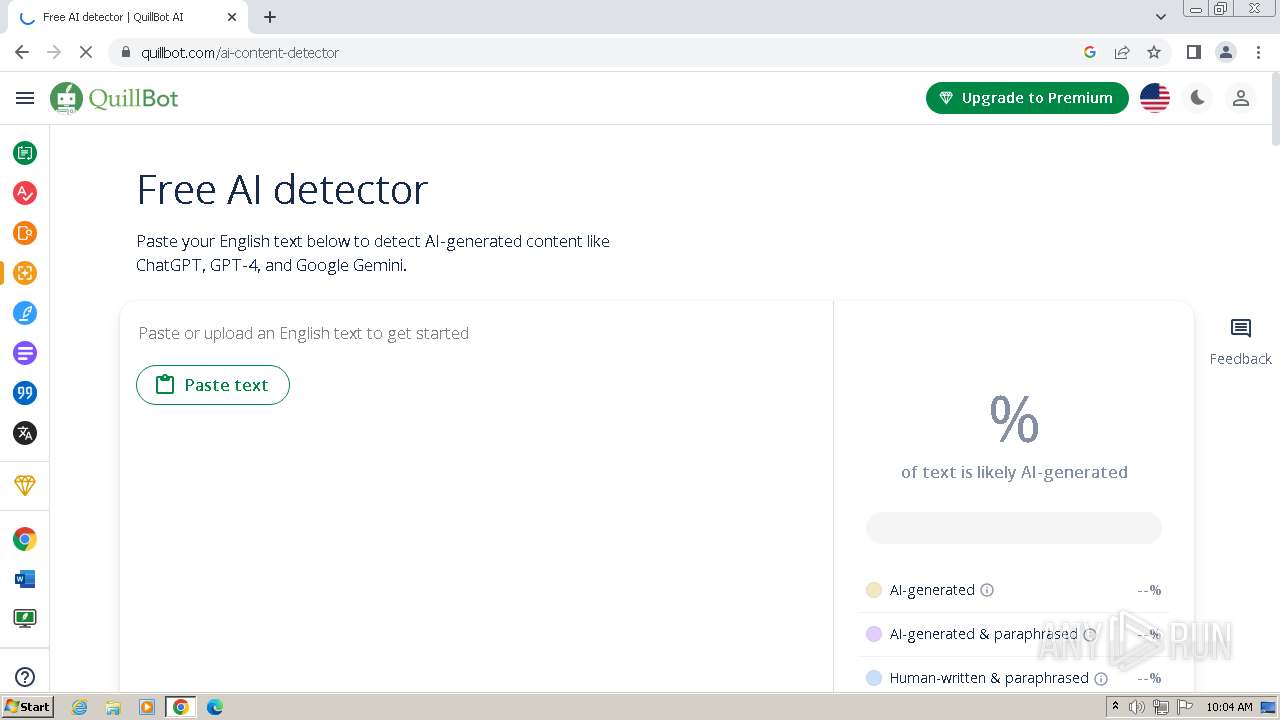The width and height of the screenshot is (1280, 720).
Task: Open QuillBot for Chrome sidebar icon
Action: coord(25,539)
